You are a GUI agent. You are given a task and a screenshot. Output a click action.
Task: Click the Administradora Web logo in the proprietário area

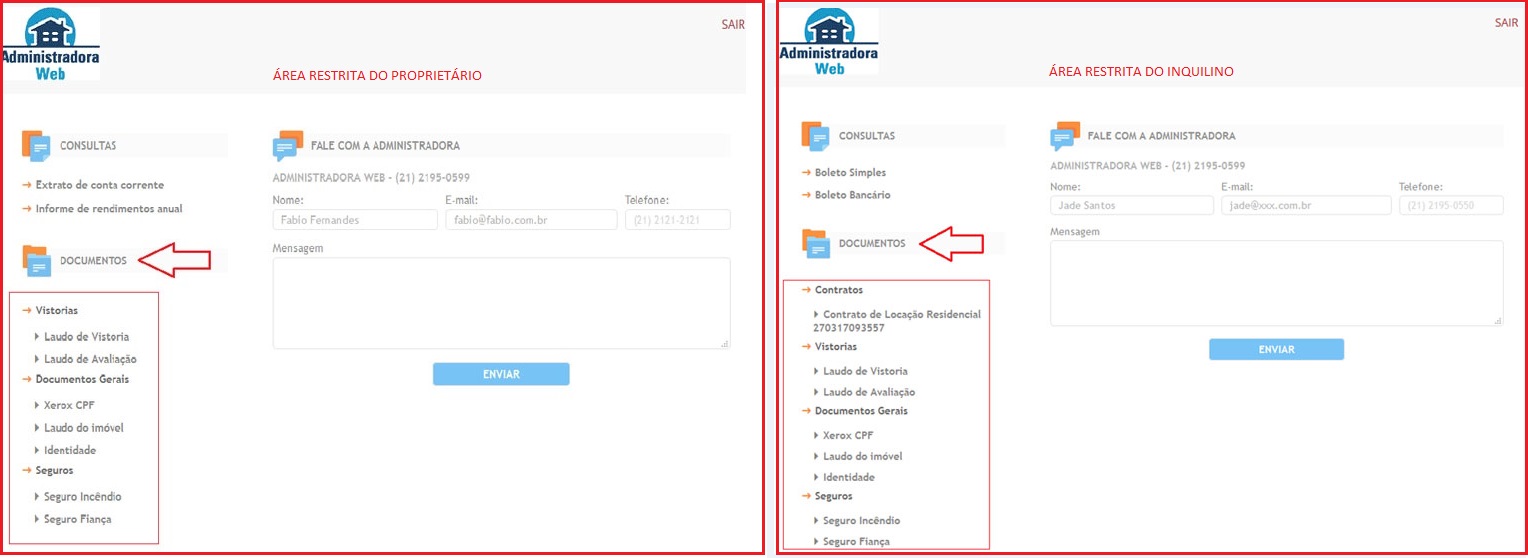pos(51,44)
